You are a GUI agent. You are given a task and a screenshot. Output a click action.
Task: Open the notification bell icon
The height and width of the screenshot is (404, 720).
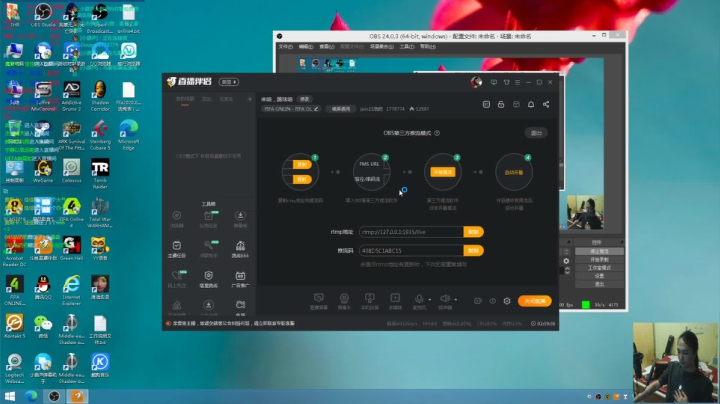tap(531, 105)
